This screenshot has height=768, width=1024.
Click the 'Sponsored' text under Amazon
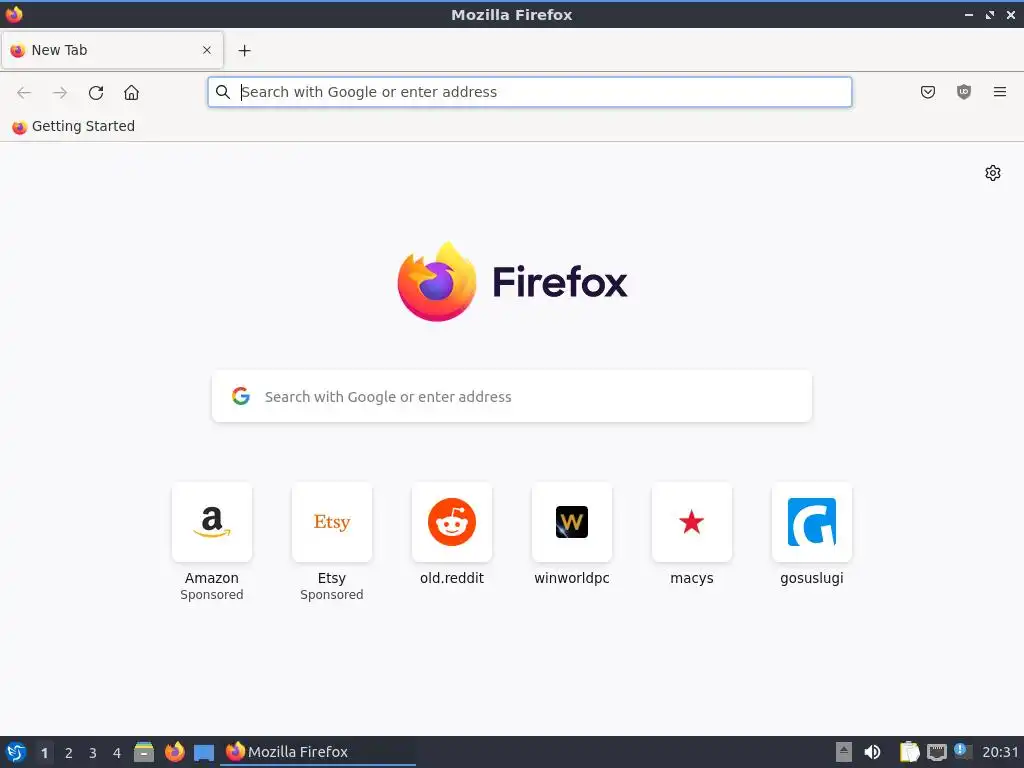[x=212, y=595]
